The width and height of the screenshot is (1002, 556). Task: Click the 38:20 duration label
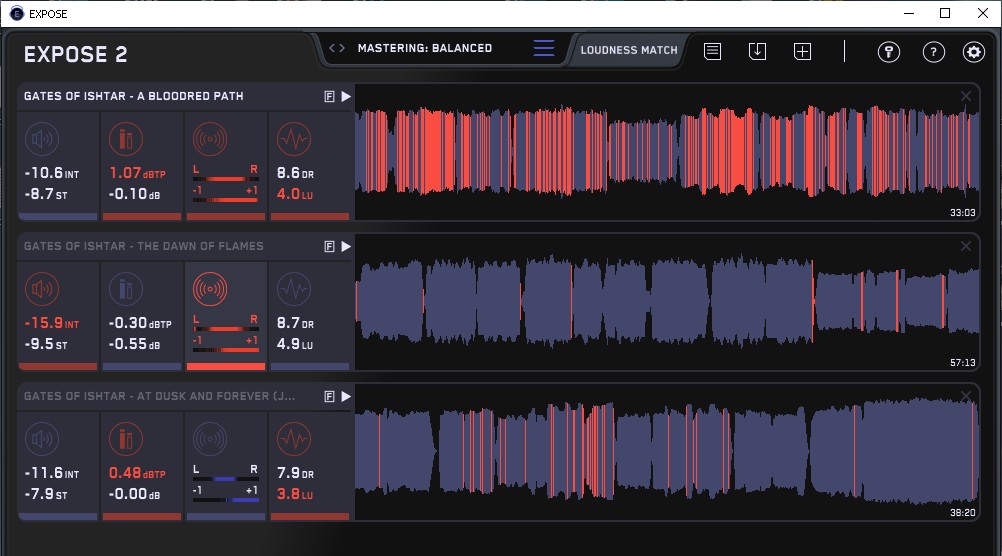tap(962, 513)
